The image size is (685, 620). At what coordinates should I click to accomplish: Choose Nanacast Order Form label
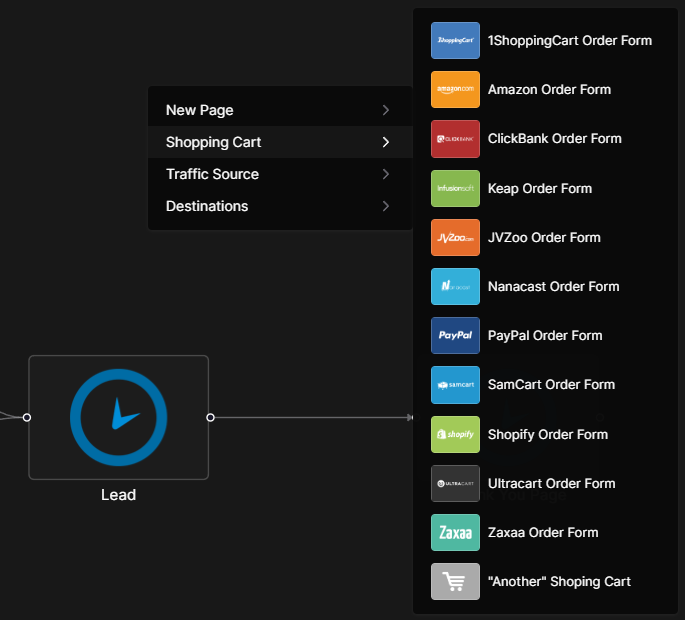(554, 286)
